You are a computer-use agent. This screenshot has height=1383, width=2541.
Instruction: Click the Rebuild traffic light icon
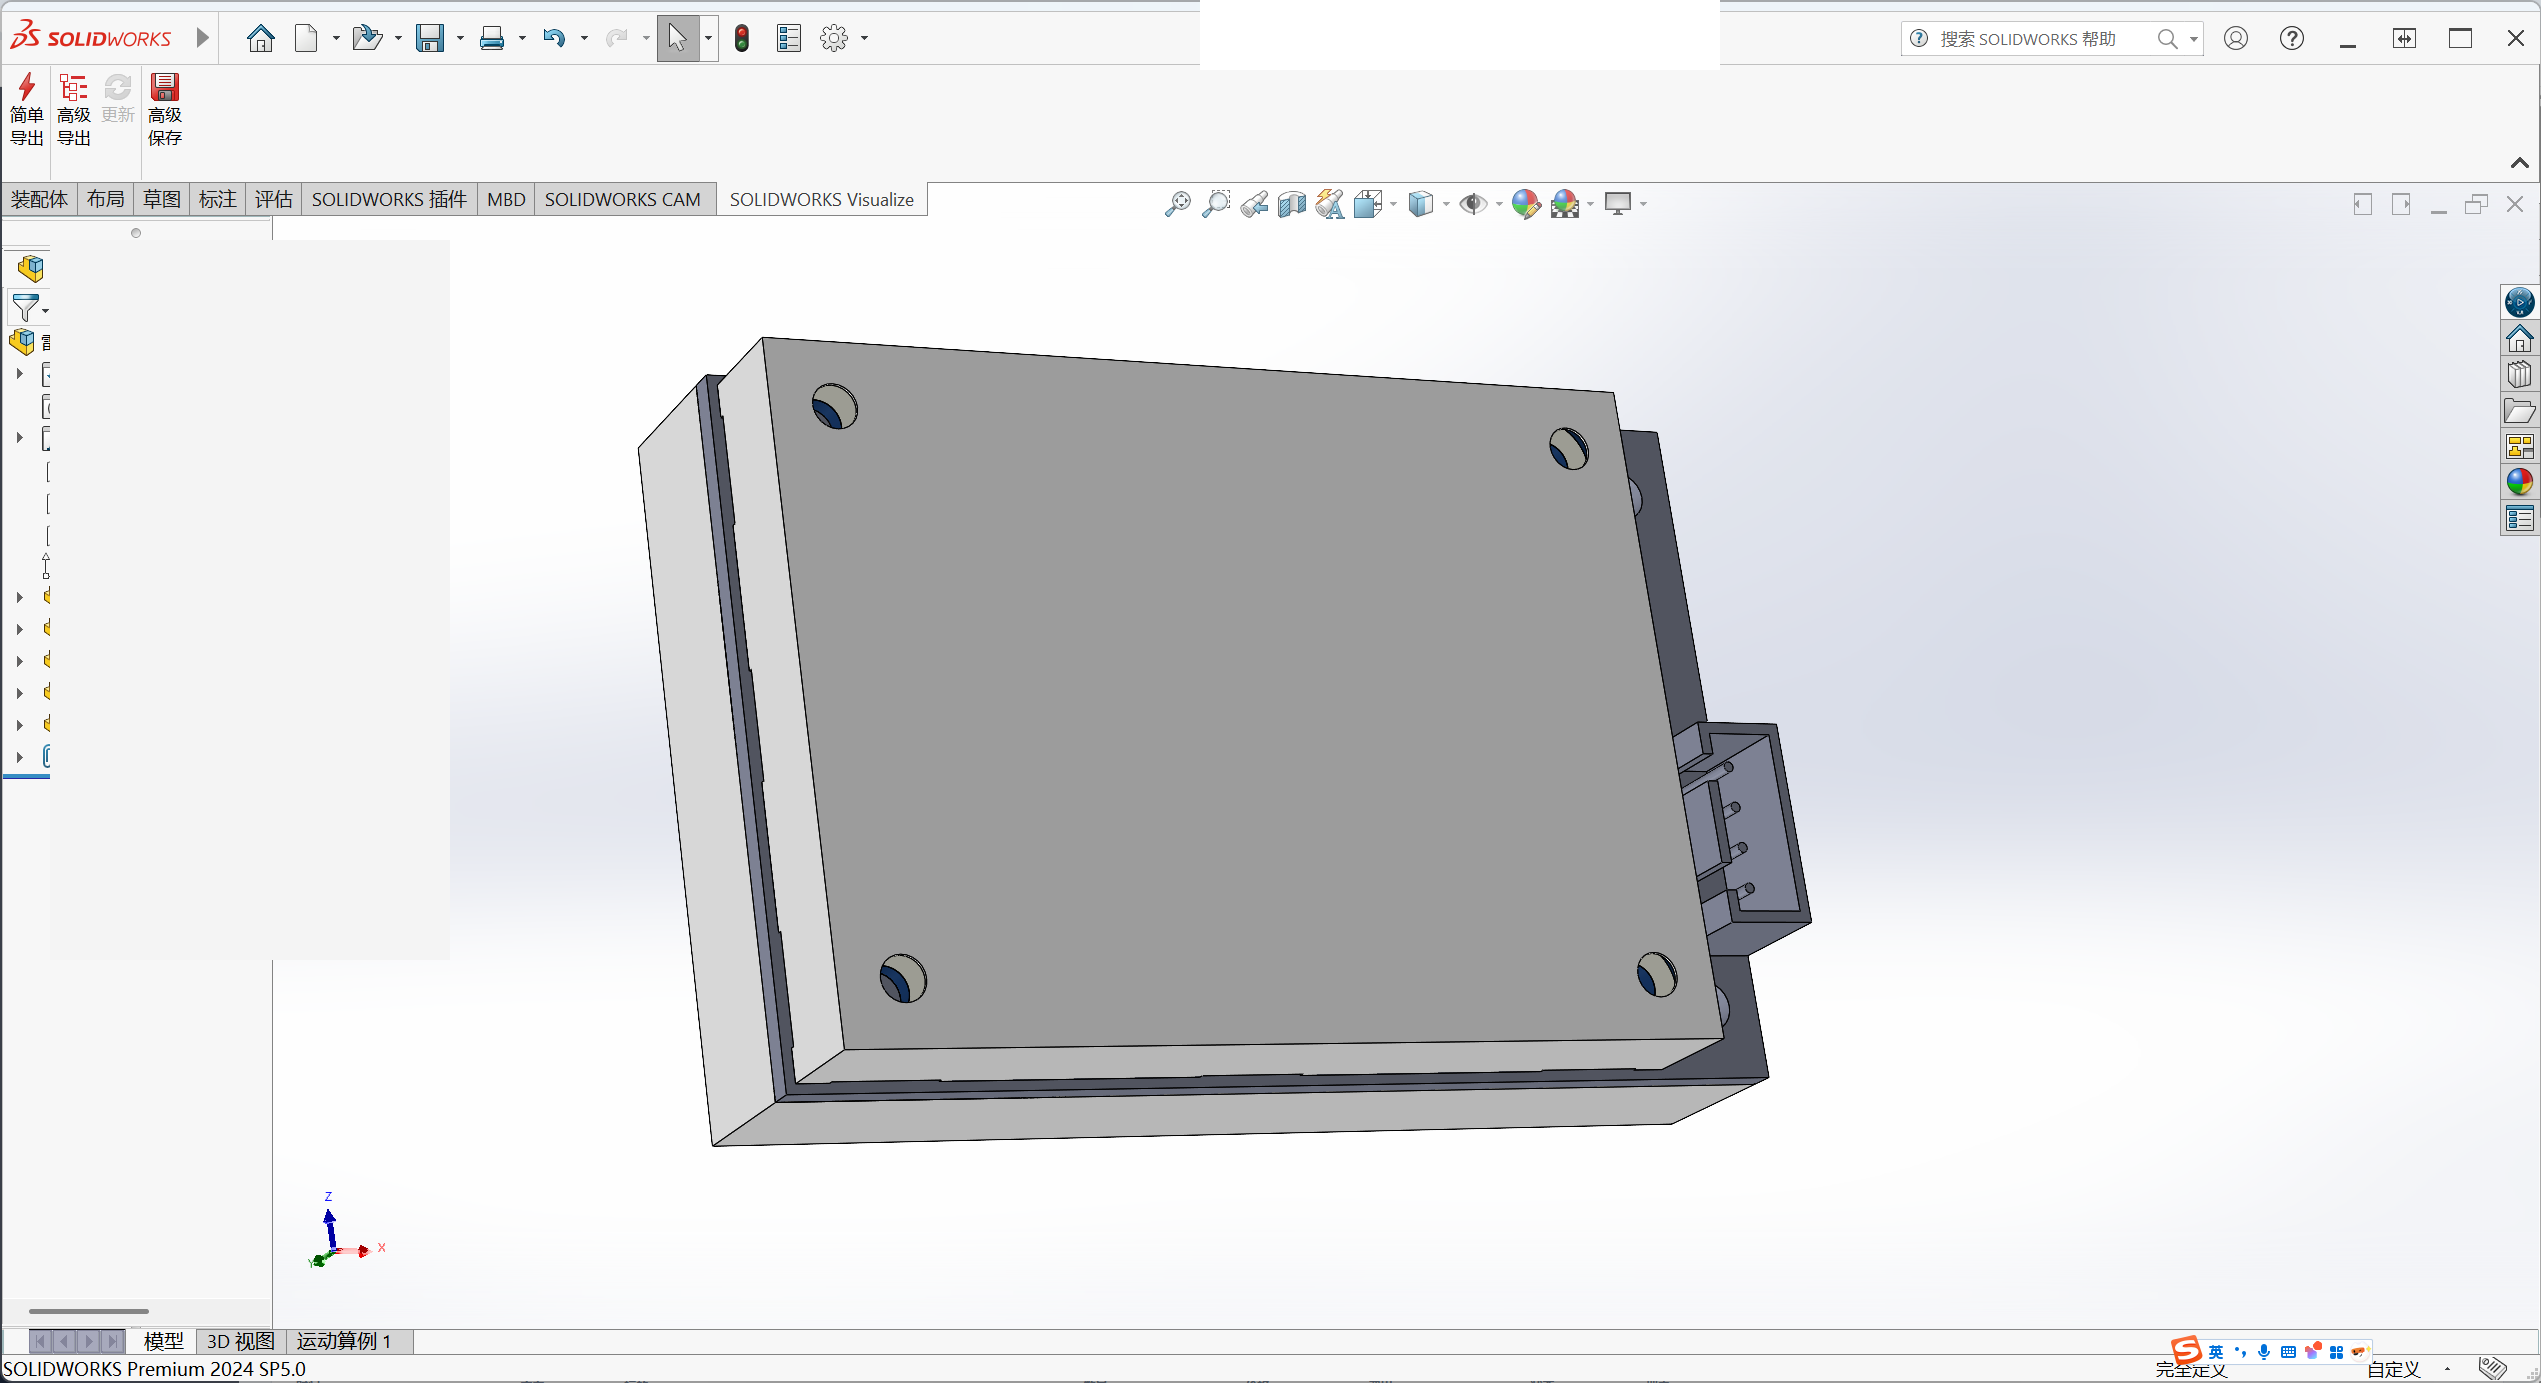pos(742,38)
